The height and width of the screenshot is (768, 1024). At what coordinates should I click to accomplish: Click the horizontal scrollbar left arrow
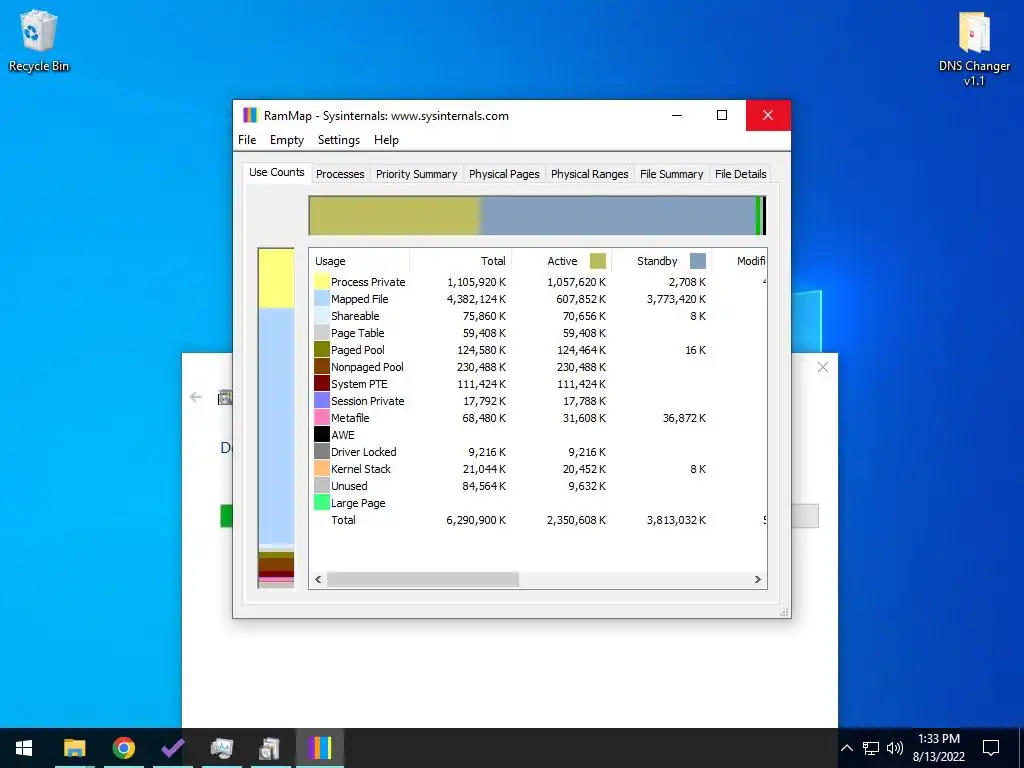pos(318,579)
